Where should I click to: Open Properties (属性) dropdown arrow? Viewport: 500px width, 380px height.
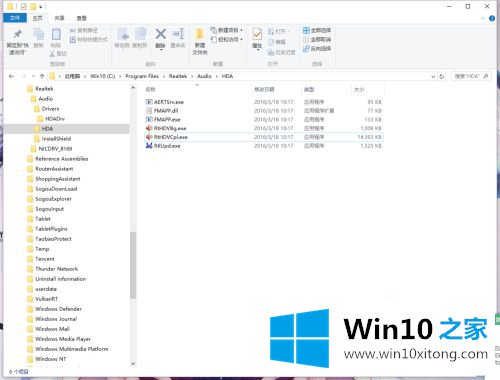pyautogui.click(x=257, y=49)
